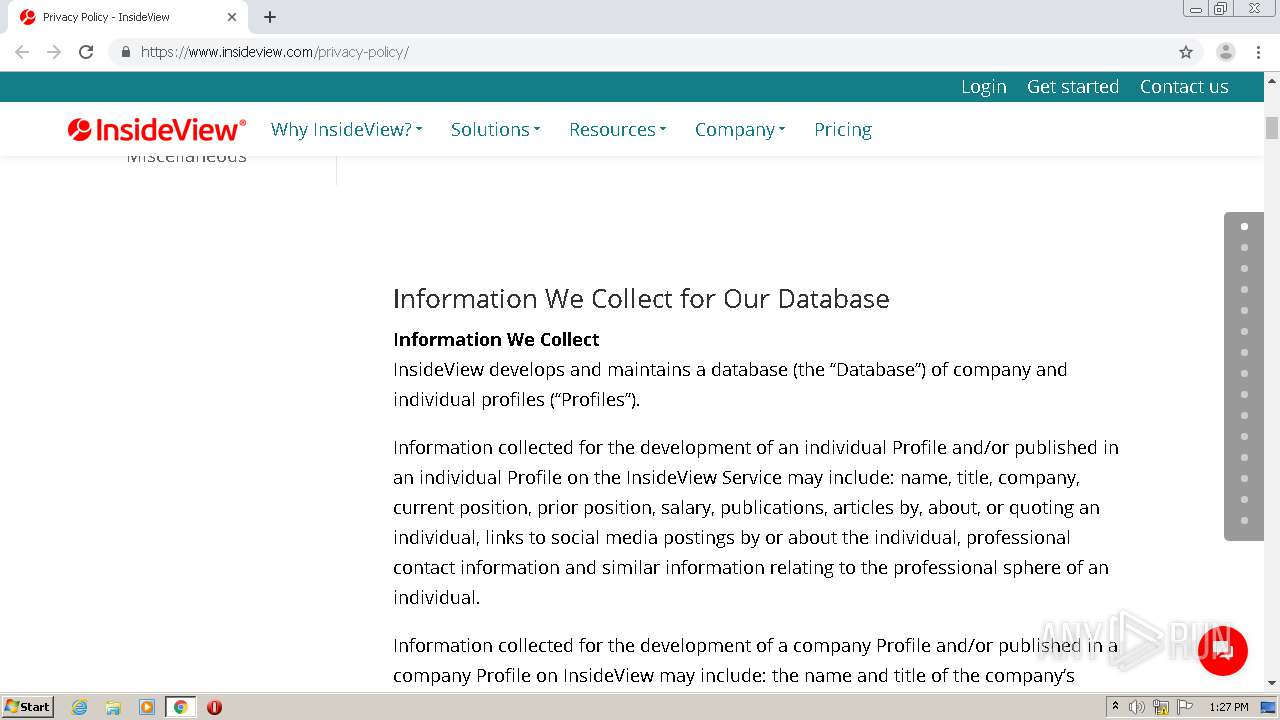Open a new tab with the plus button
Screen dimensions: 1280x720
(x=270, y=17)
